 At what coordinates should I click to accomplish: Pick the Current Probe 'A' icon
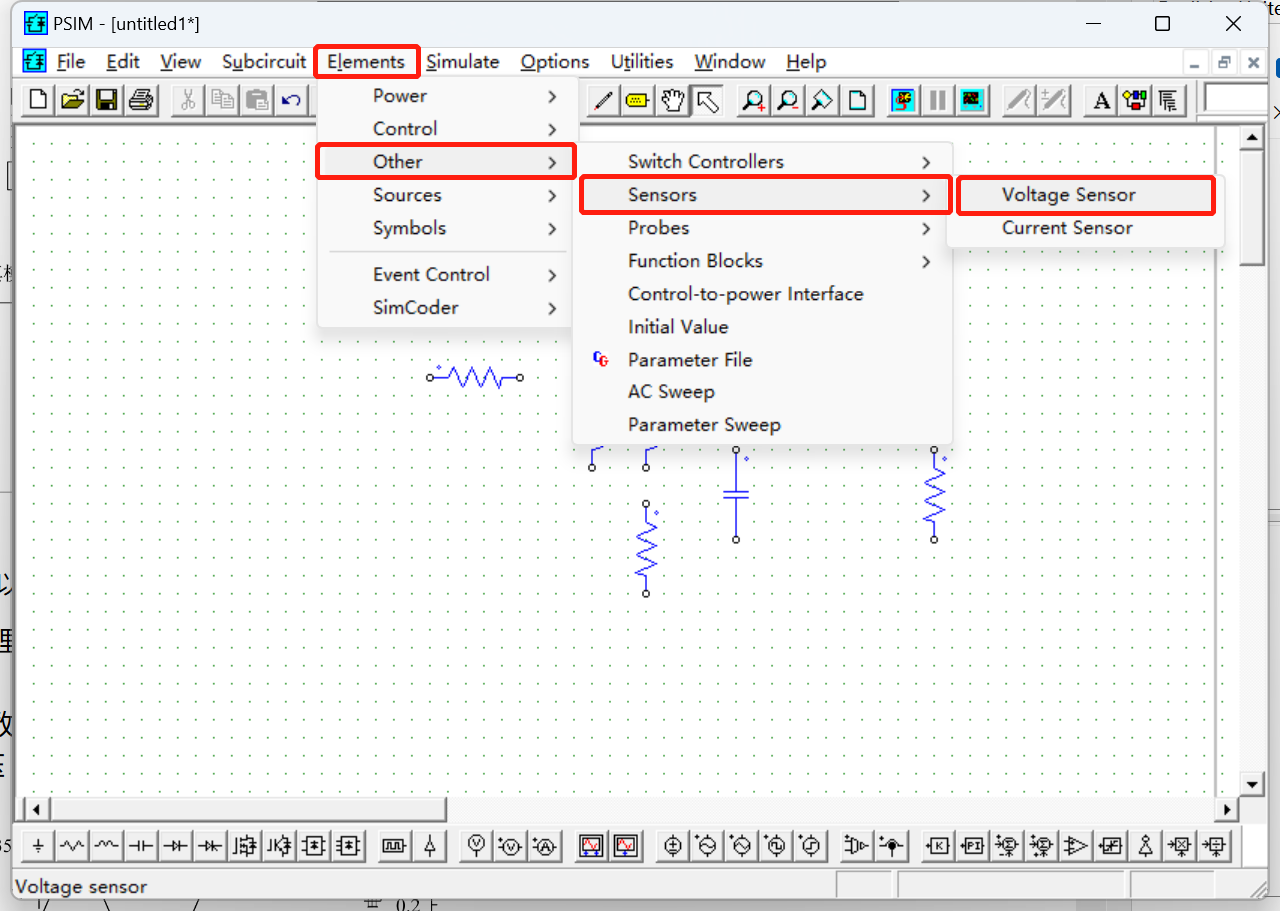coord(545,846)
